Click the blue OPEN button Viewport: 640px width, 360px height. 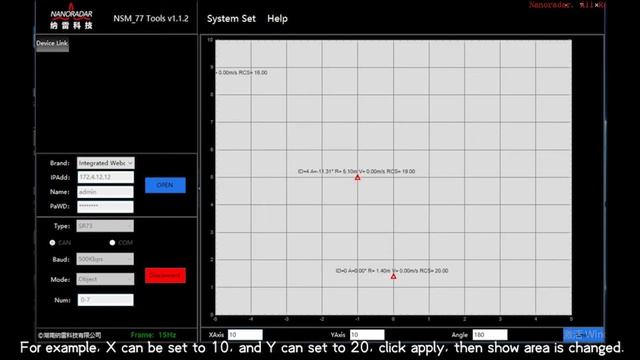(165, 185)
